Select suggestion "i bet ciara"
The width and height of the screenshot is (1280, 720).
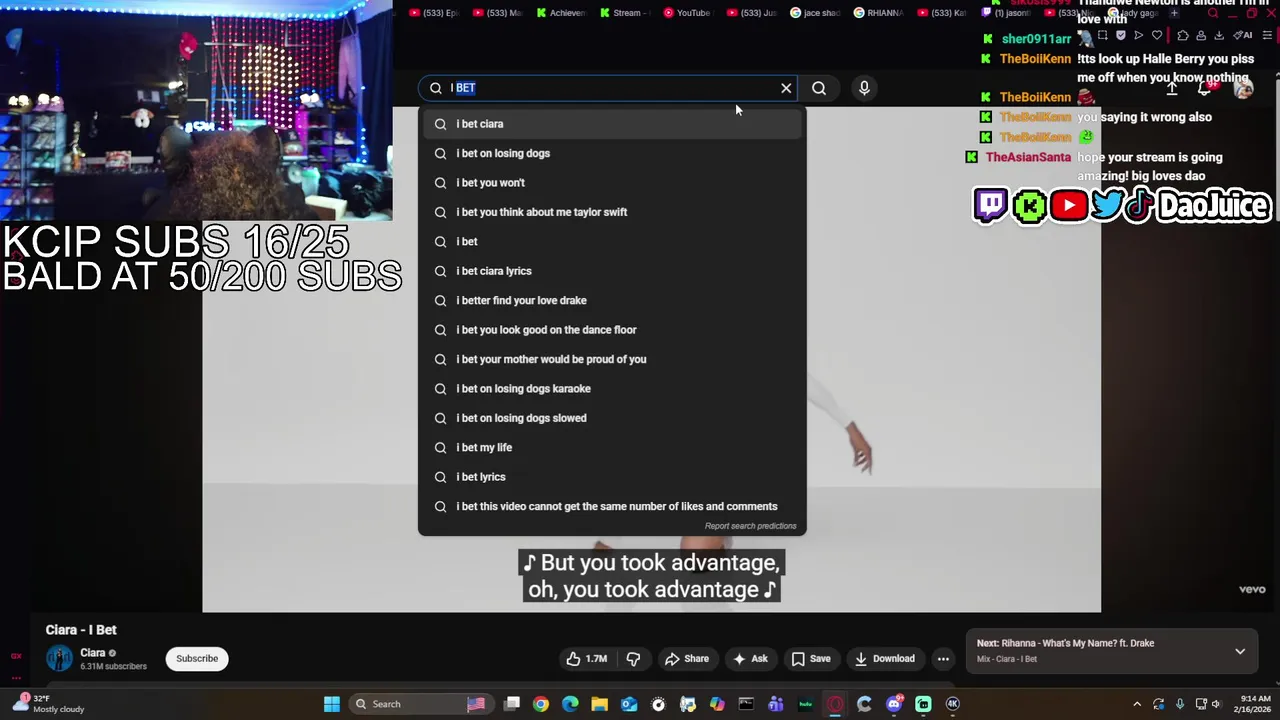[x=611, y=124]
